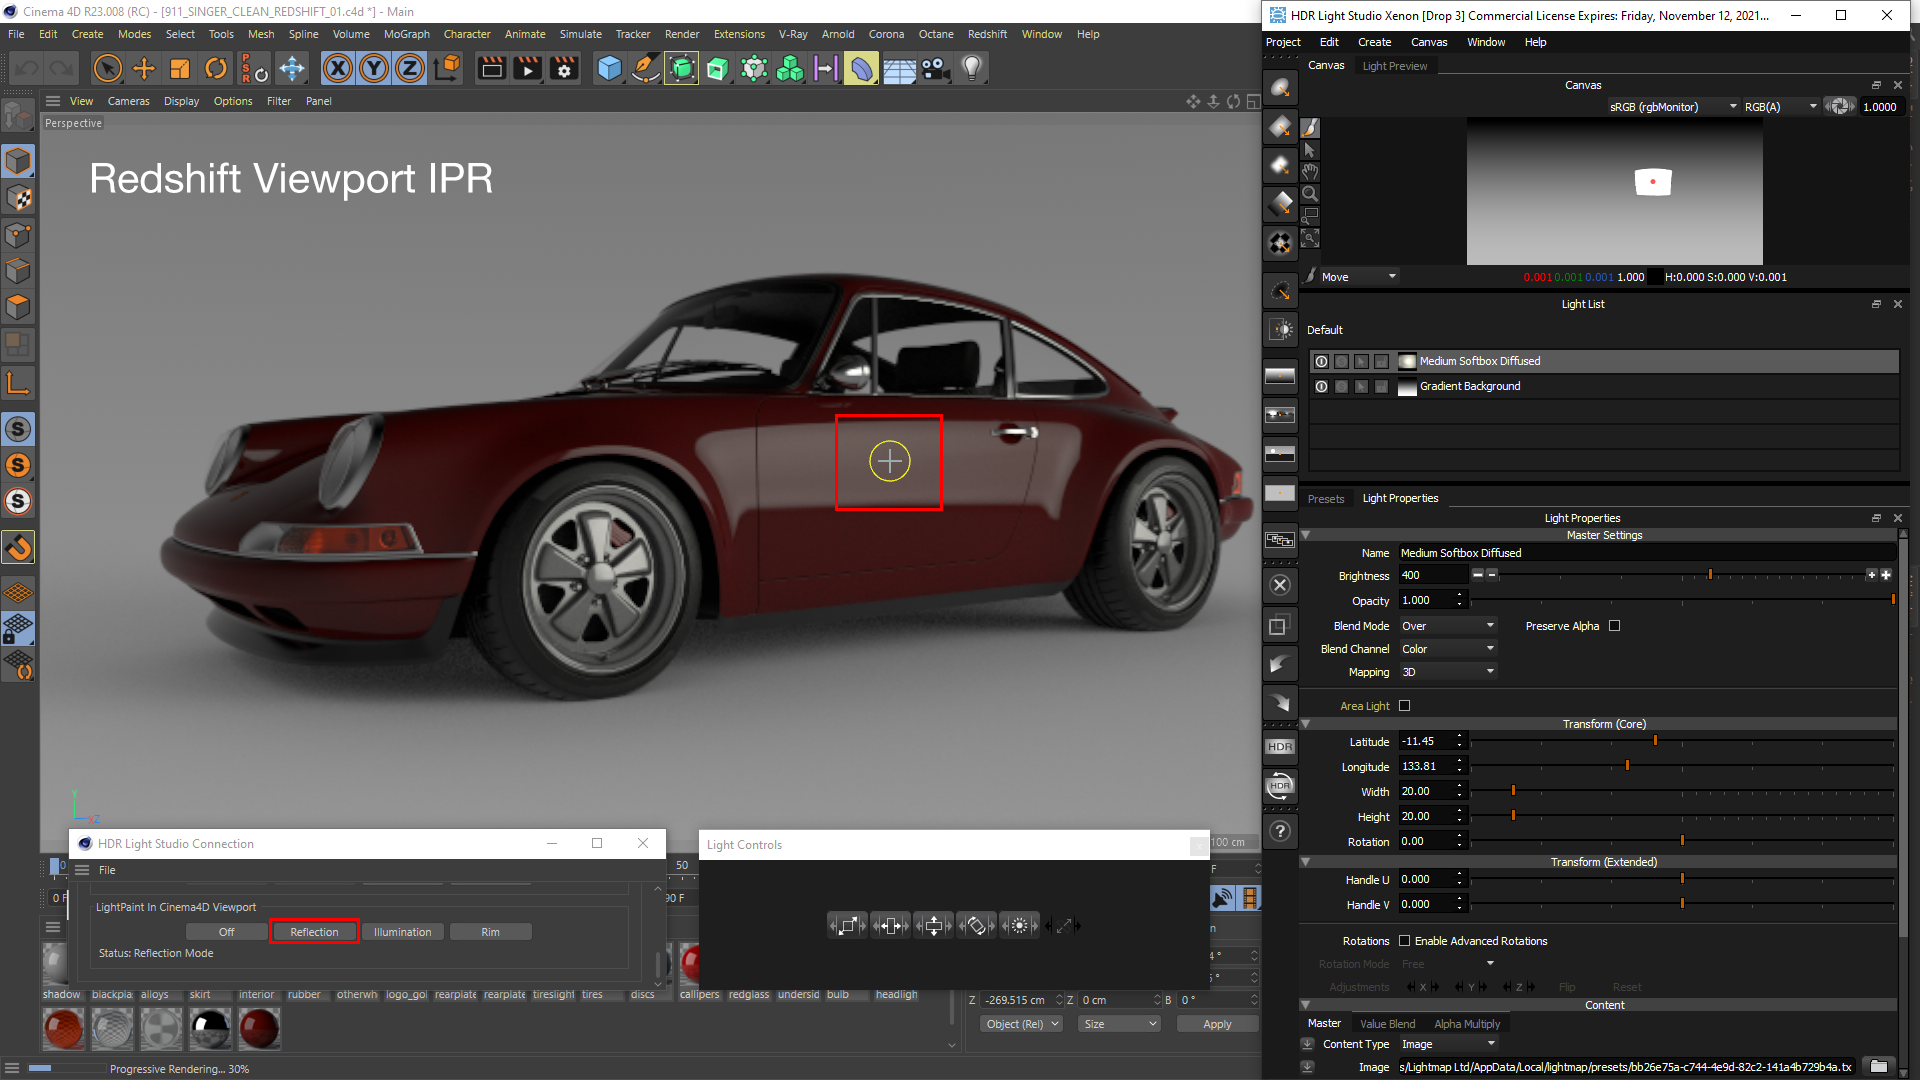Screen dimensions: 1920x1080
Task: Toggle X axis lock in Cinema 4D
Action: (338, 68)
